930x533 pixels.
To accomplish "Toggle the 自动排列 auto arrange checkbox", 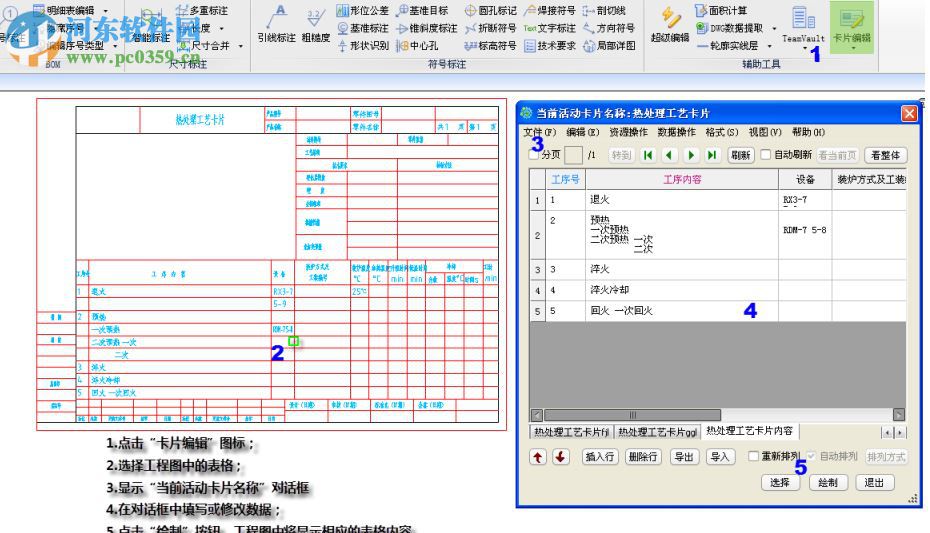I will [811, 456].
